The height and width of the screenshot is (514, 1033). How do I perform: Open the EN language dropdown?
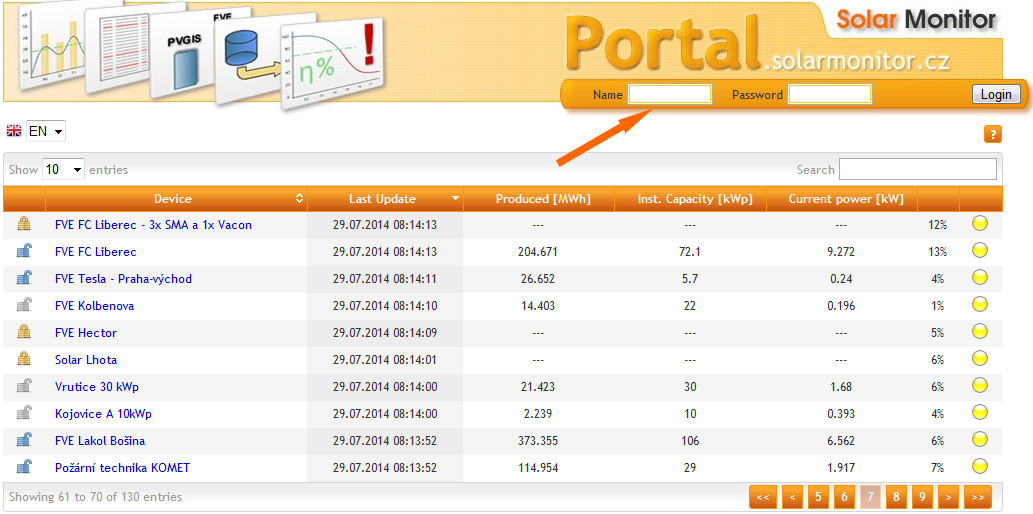46,131
